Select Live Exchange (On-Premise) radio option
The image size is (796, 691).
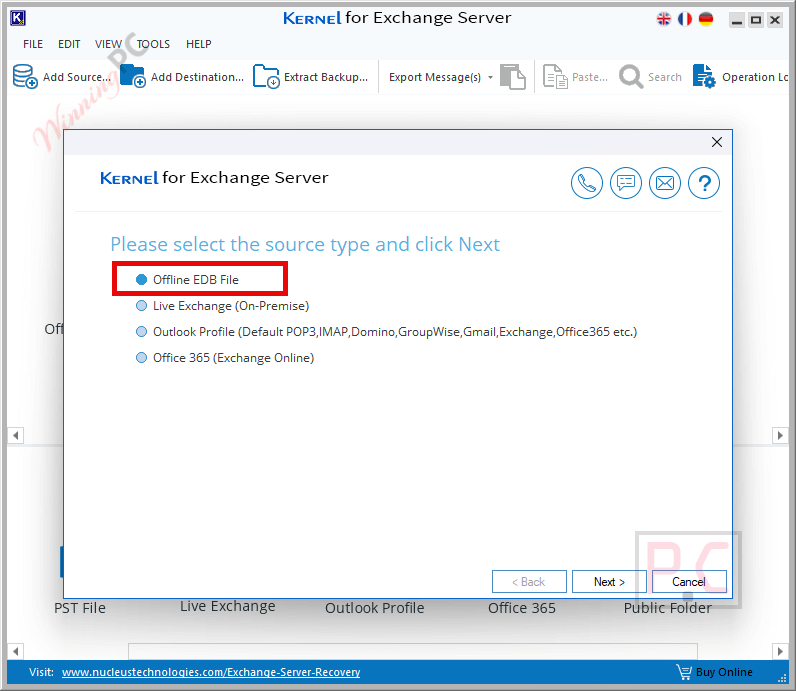pyautogui.click(x=222, y=306)
